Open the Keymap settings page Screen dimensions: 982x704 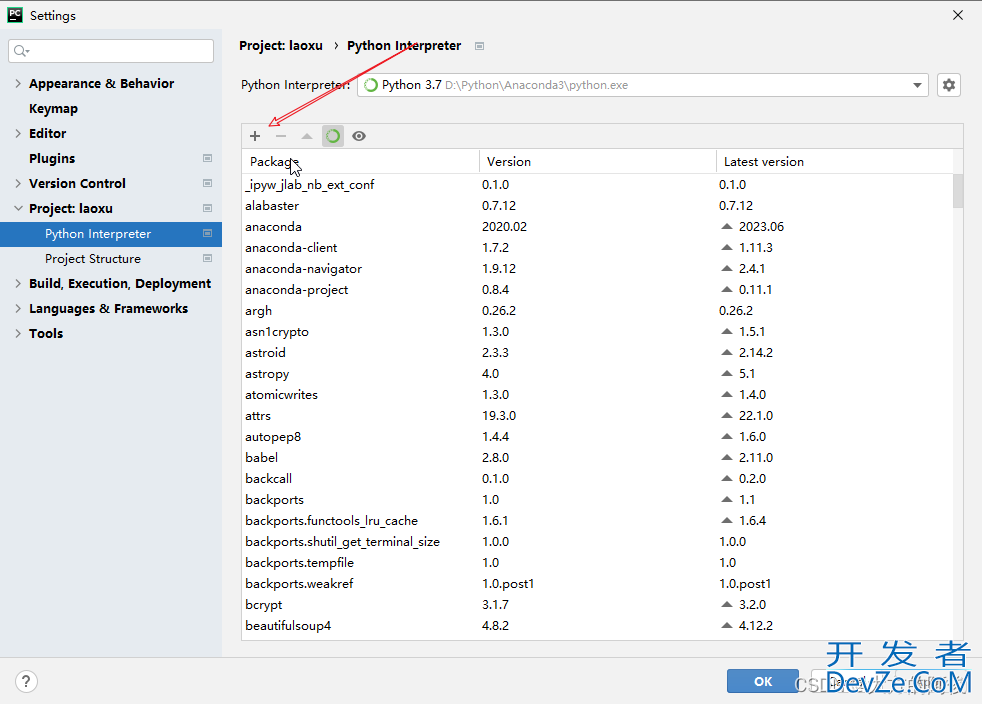coord(53,108)
